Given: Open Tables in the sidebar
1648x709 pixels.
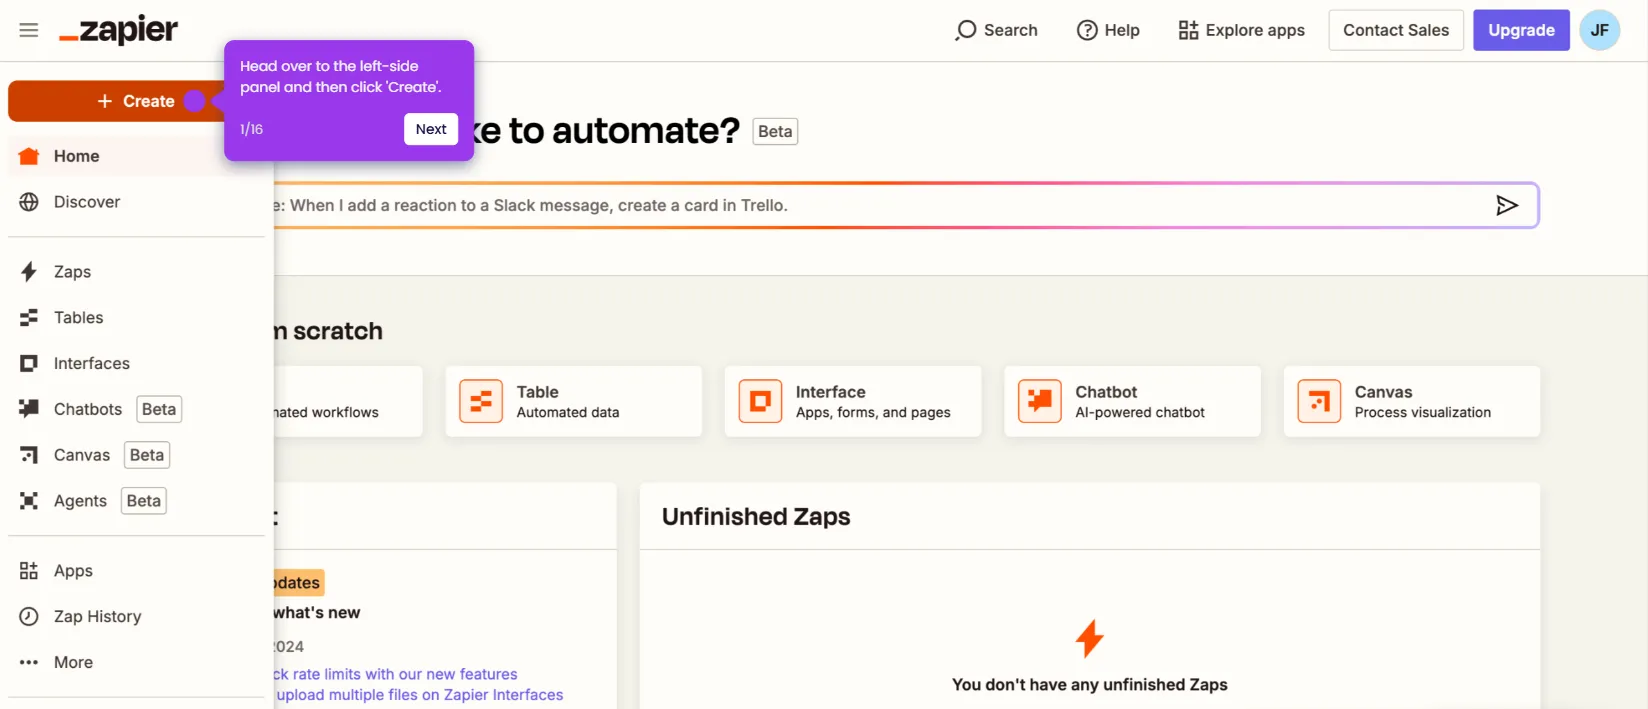Looking at the screenshot, I should [136, 318].
